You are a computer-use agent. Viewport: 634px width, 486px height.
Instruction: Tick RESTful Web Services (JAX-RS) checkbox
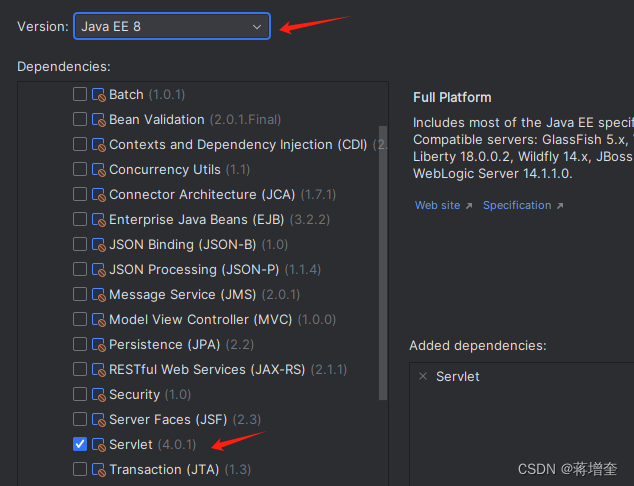coord(80,370)
